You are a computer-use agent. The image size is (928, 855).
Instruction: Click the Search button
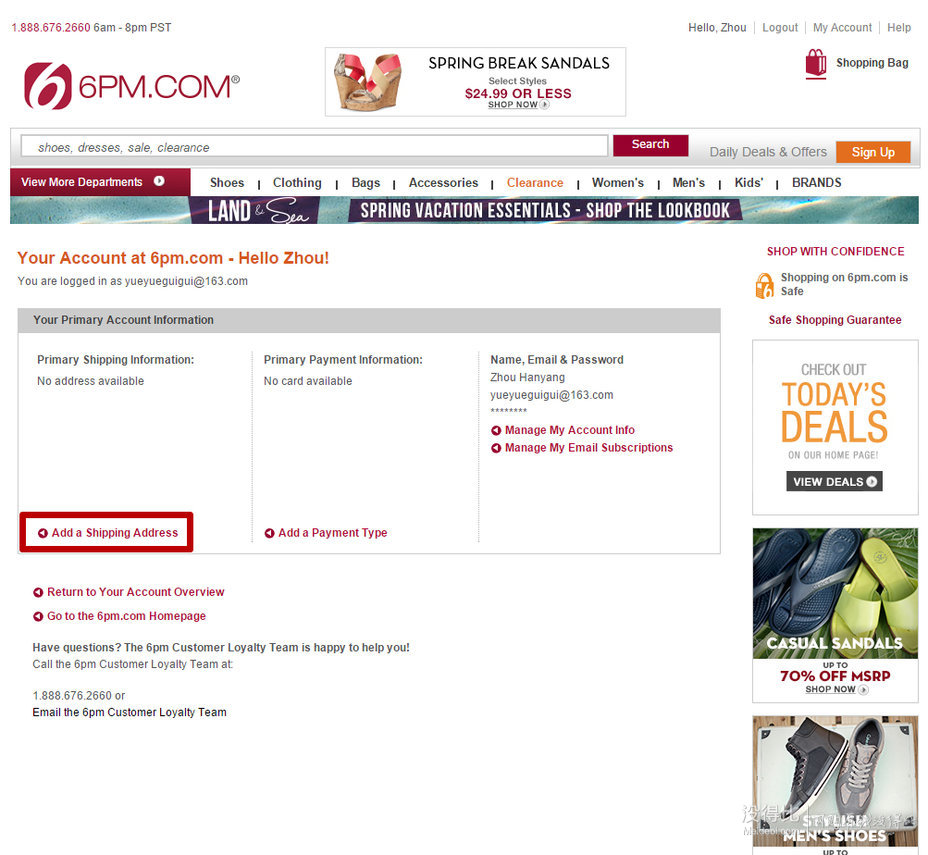650,145
